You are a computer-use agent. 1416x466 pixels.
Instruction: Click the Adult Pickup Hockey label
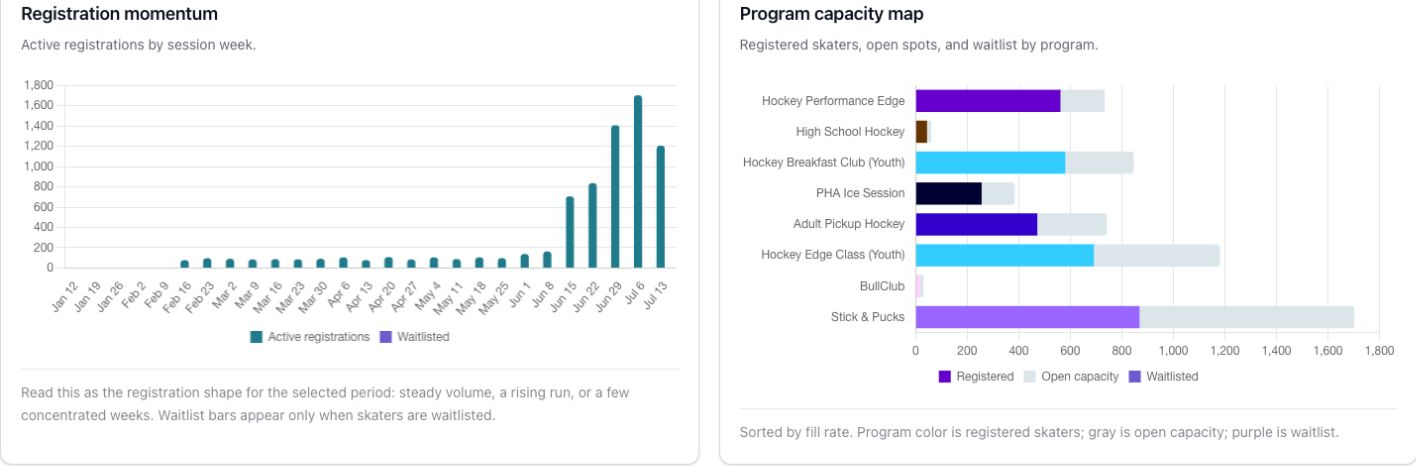coord(849,224)
